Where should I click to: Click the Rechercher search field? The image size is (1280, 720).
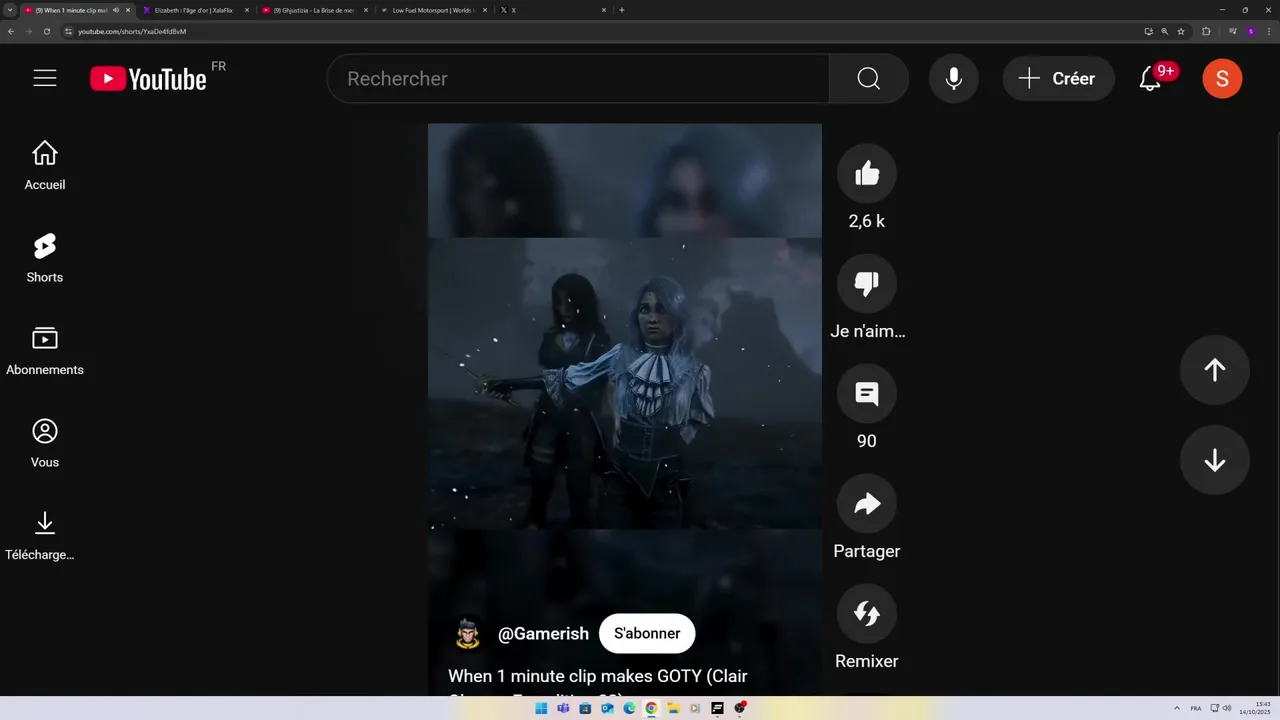pos(578,79)
